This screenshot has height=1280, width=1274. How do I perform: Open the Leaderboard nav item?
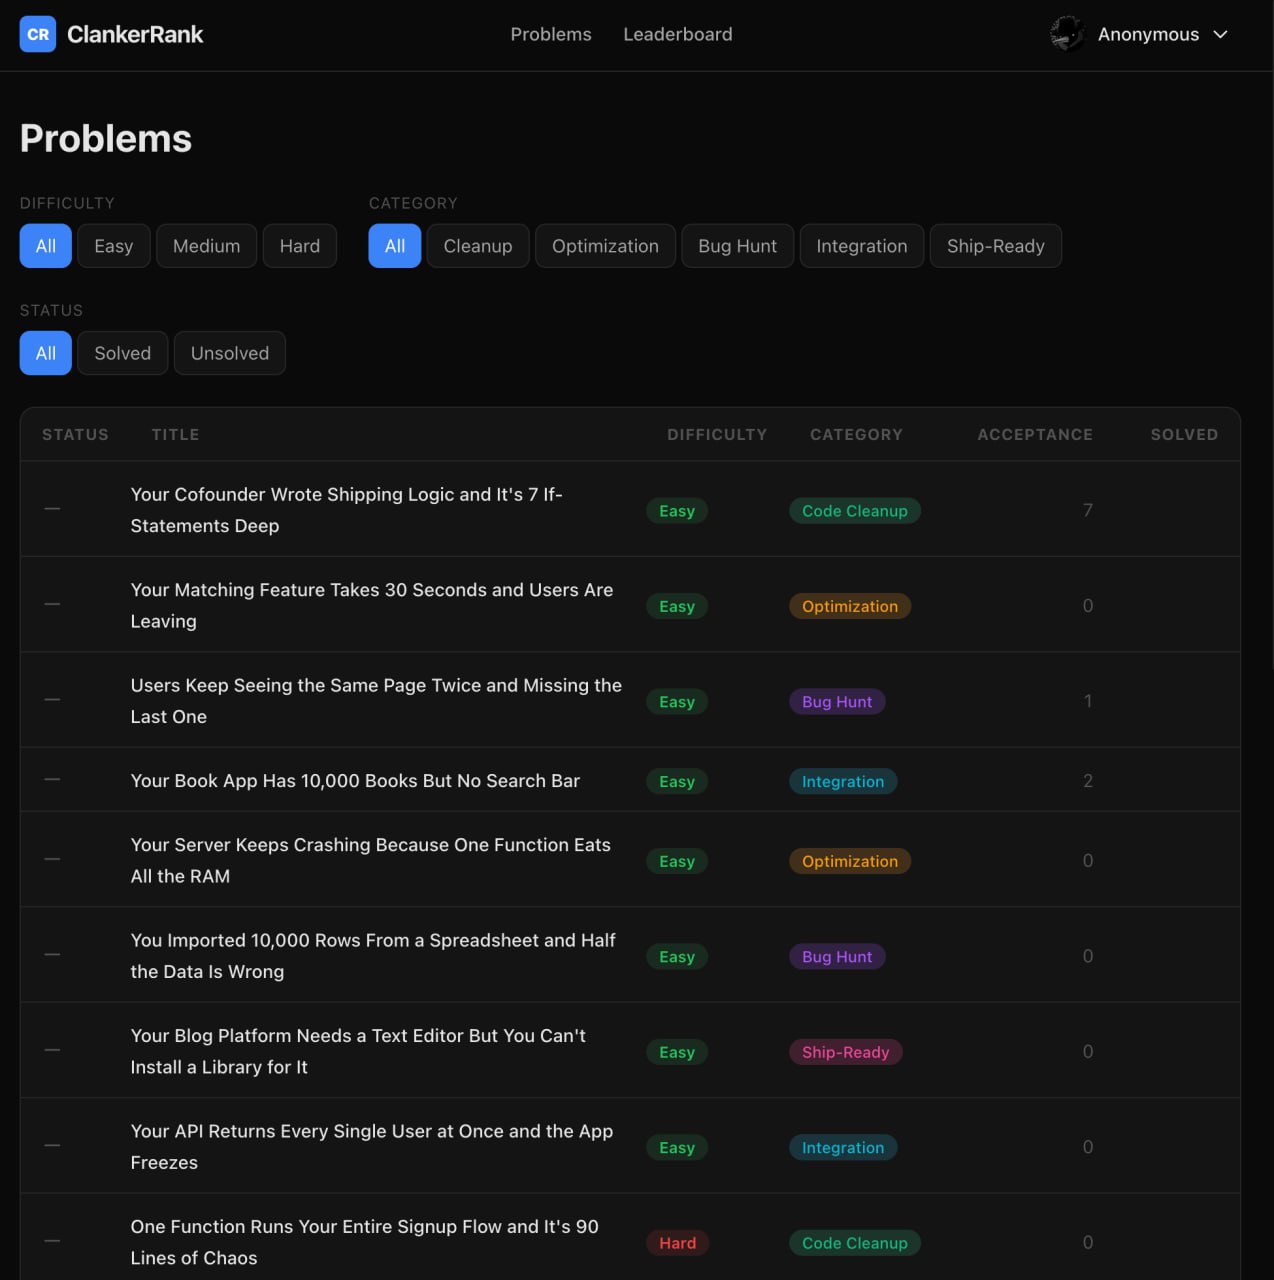click(x=678, y=34)
